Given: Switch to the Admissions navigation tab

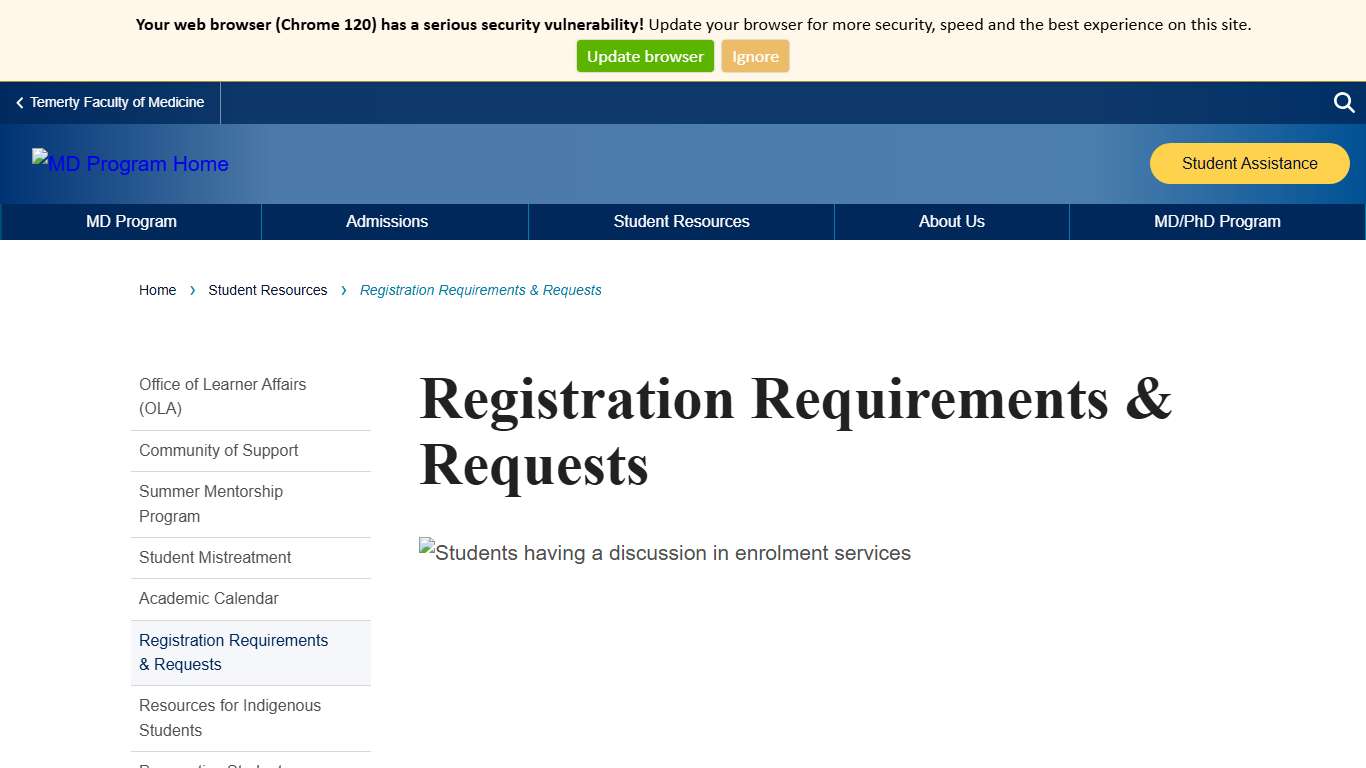Looking at the screenshot, I should [387, 221].
